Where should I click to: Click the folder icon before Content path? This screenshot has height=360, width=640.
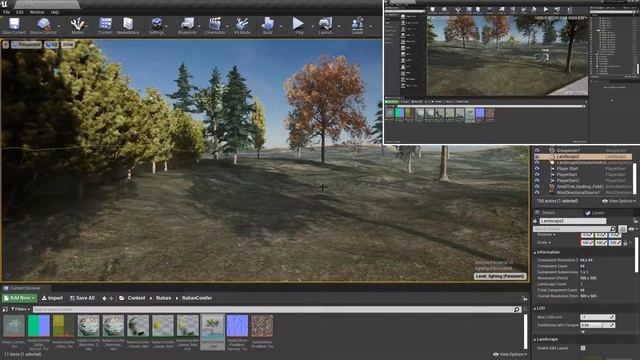(122, 298)
